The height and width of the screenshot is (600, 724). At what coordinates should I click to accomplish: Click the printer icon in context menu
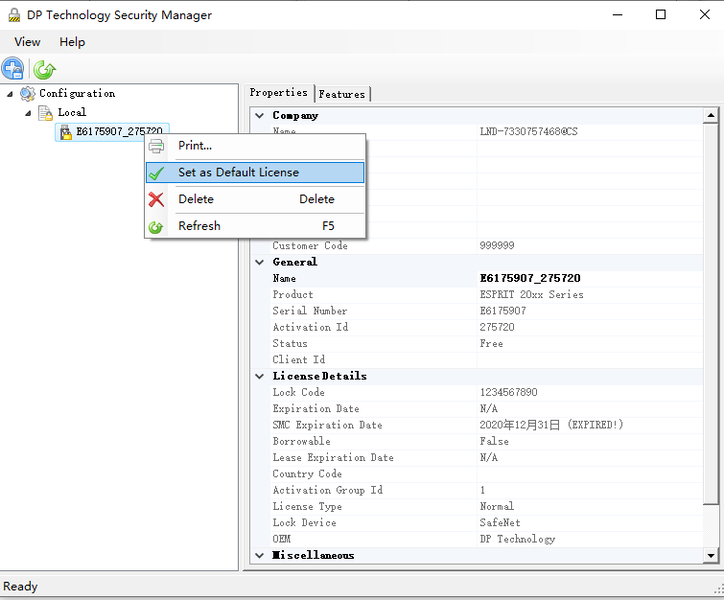156,146
